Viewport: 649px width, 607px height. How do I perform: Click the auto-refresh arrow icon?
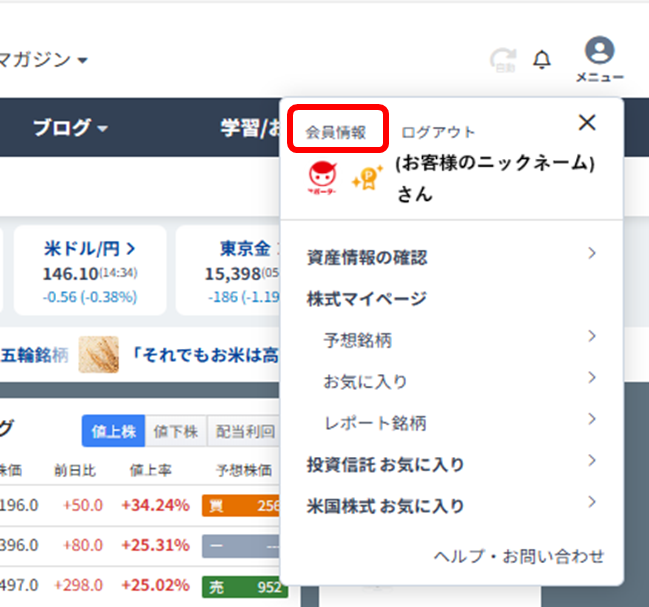503,60
